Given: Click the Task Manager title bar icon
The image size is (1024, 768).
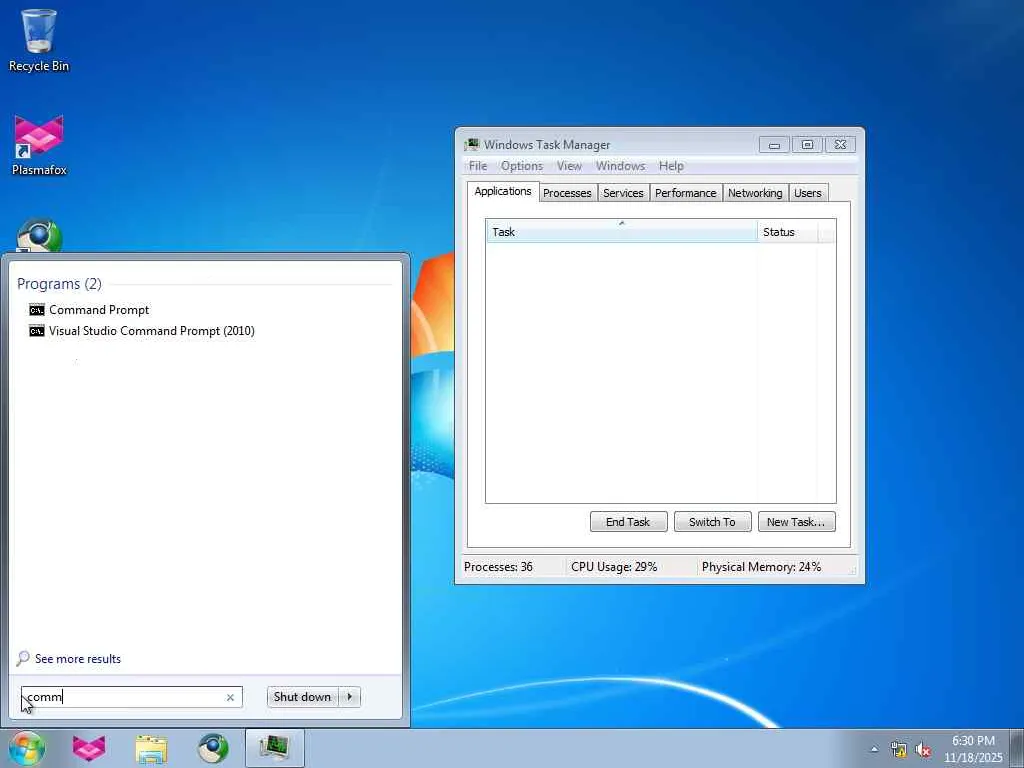Looking at the screenshot, I should pos(472,144).
